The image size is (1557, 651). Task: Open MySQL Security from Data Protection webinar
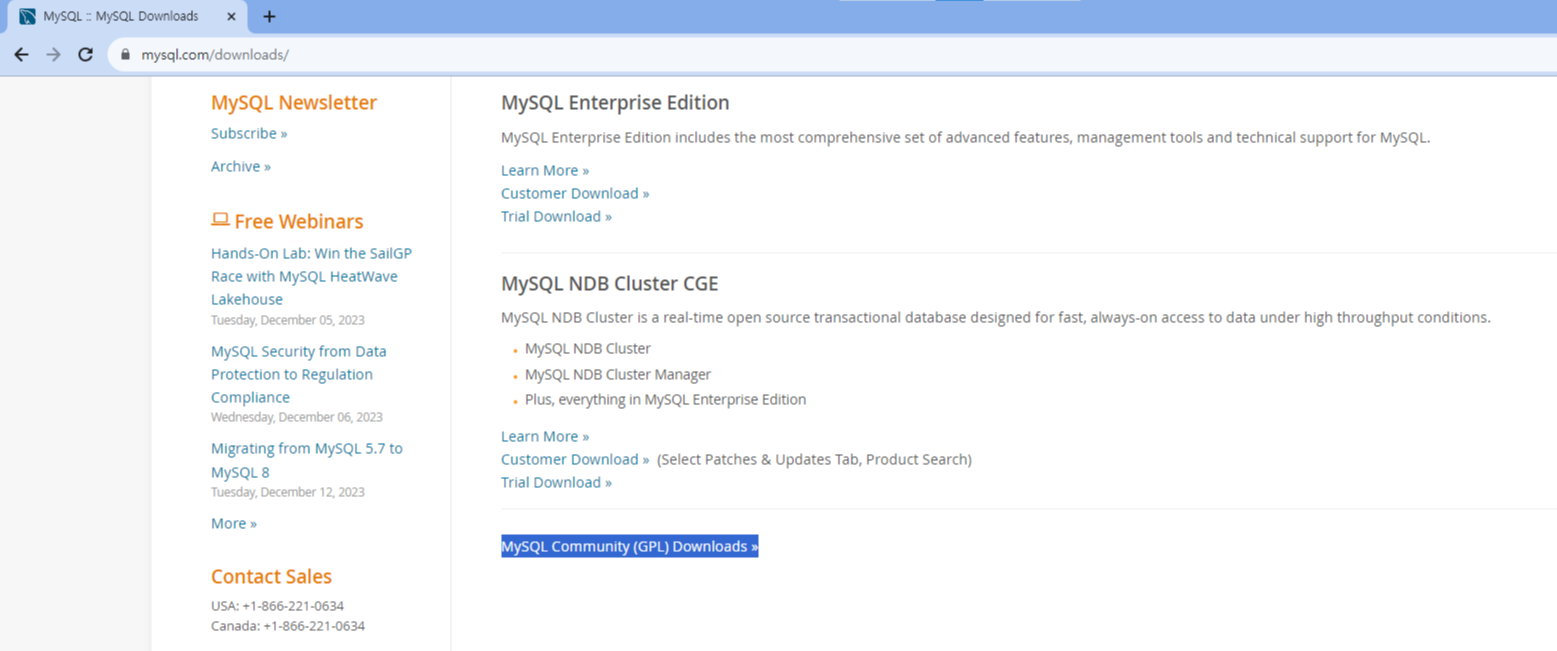pyautogui.click(x=299, y=374)
